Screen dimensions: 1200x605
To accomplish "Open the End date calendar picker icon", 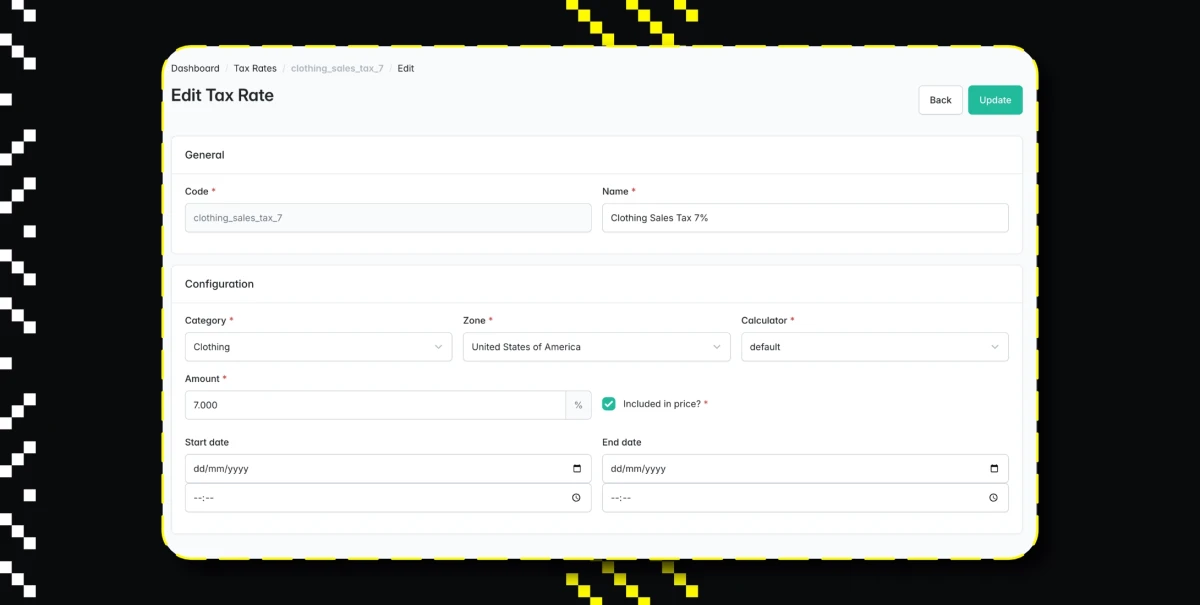I will pos(994,469).
